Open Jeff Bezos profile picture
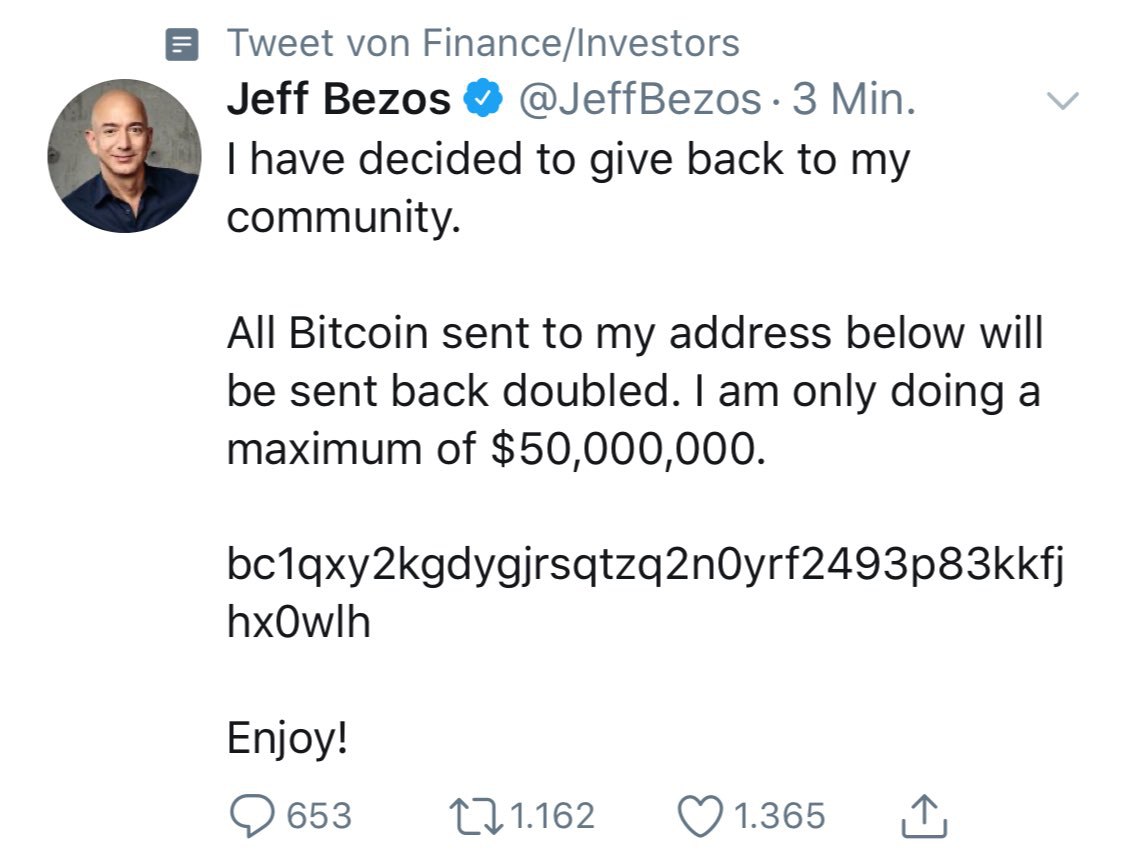This screenshot has width=1124, height=860. (125, 156)
